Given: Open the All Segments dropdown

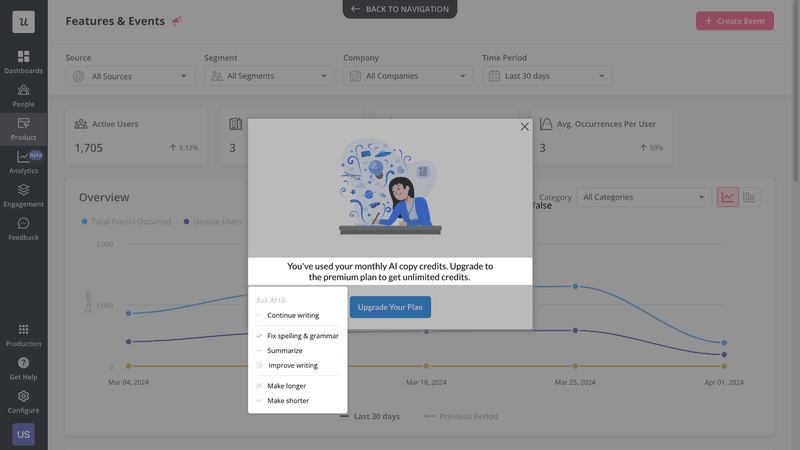Looking at the screenshot, I should click(x=269, y=76).
